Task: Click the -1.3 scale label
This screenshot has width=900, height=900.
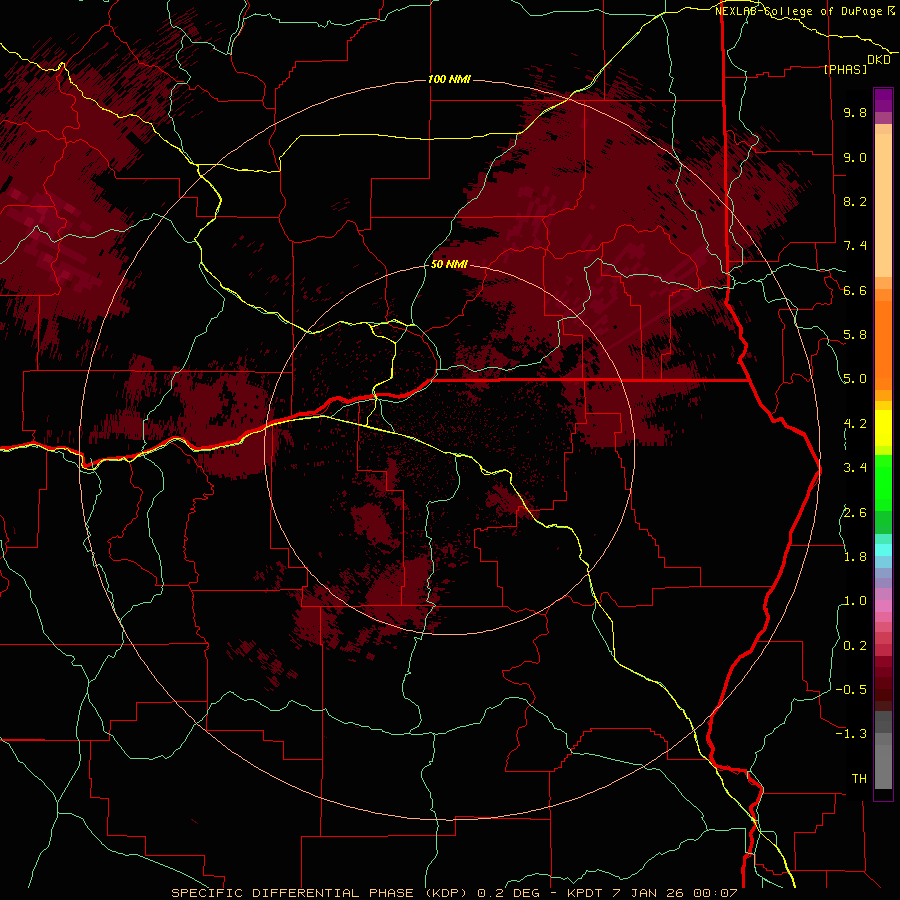Action: point(851,734)
